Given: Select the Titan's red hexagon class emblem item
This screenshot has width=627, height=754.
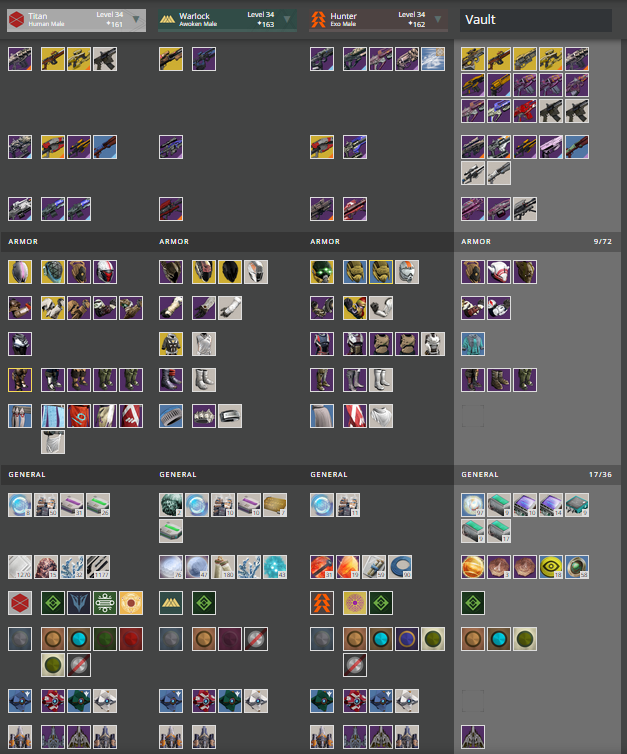Looking at the screenshot, I should pyautogui.click(x=20, y=603).
